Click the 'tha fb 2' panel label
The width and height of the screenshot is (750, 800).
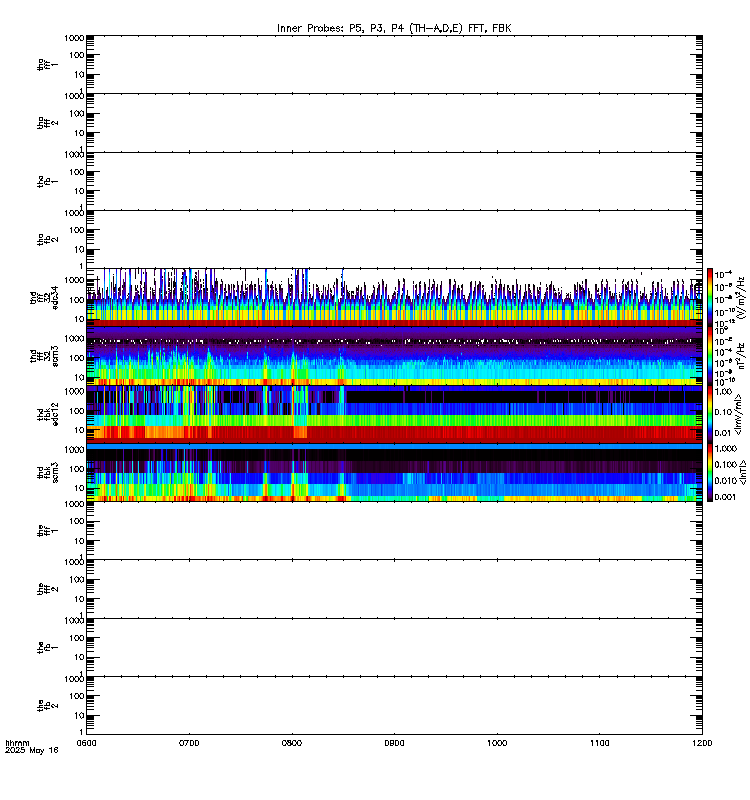(x=47, y=239)
